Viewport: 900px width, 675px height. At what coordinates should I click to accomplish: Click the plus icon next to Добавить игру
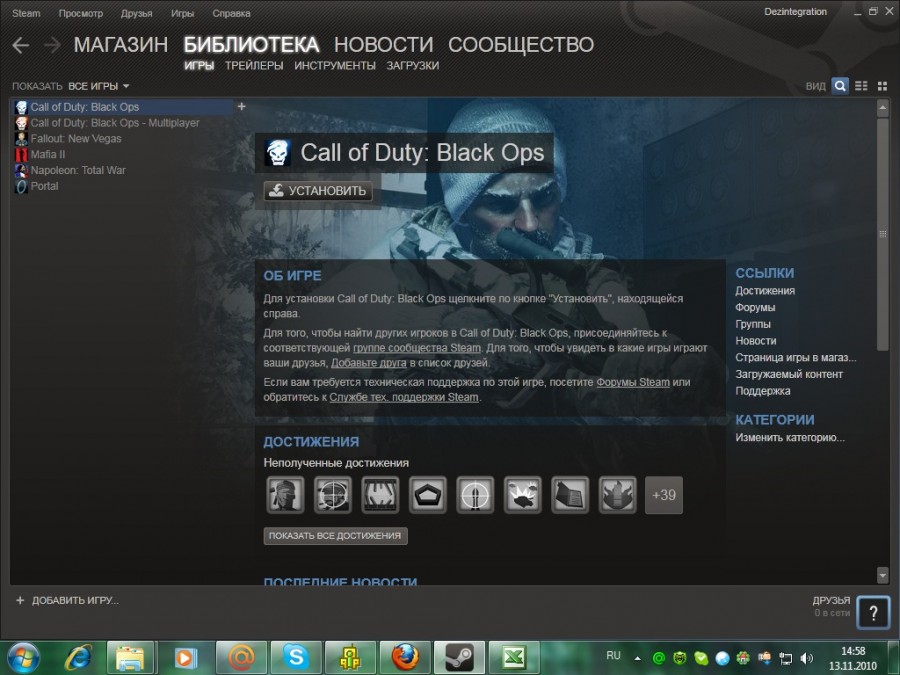pos(20,600)
